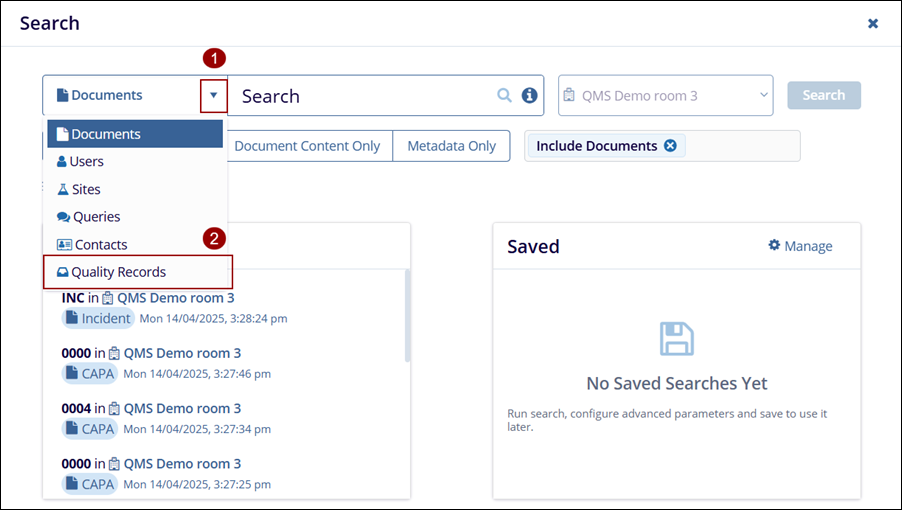Remove the Include Documents filter tag

coord(670,146)
